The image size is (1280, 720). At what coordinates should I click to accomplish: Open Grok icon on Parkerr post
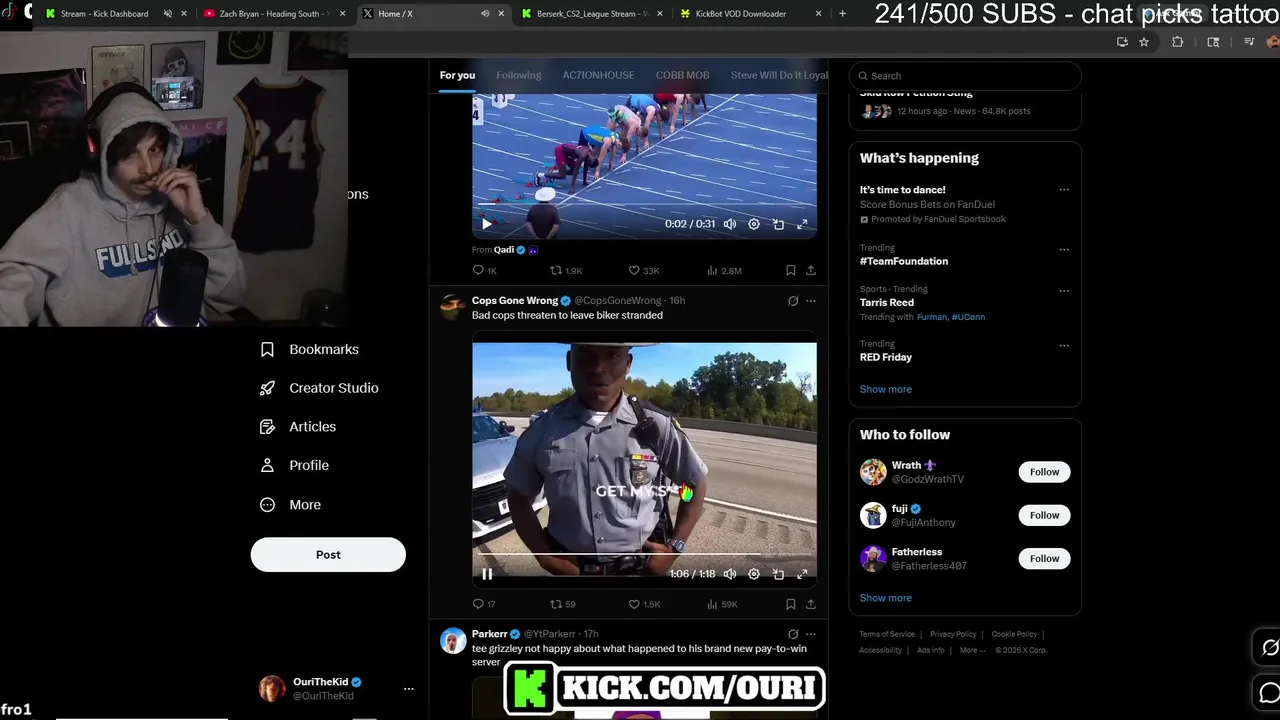pyautogui.click(x=793, y=634)
